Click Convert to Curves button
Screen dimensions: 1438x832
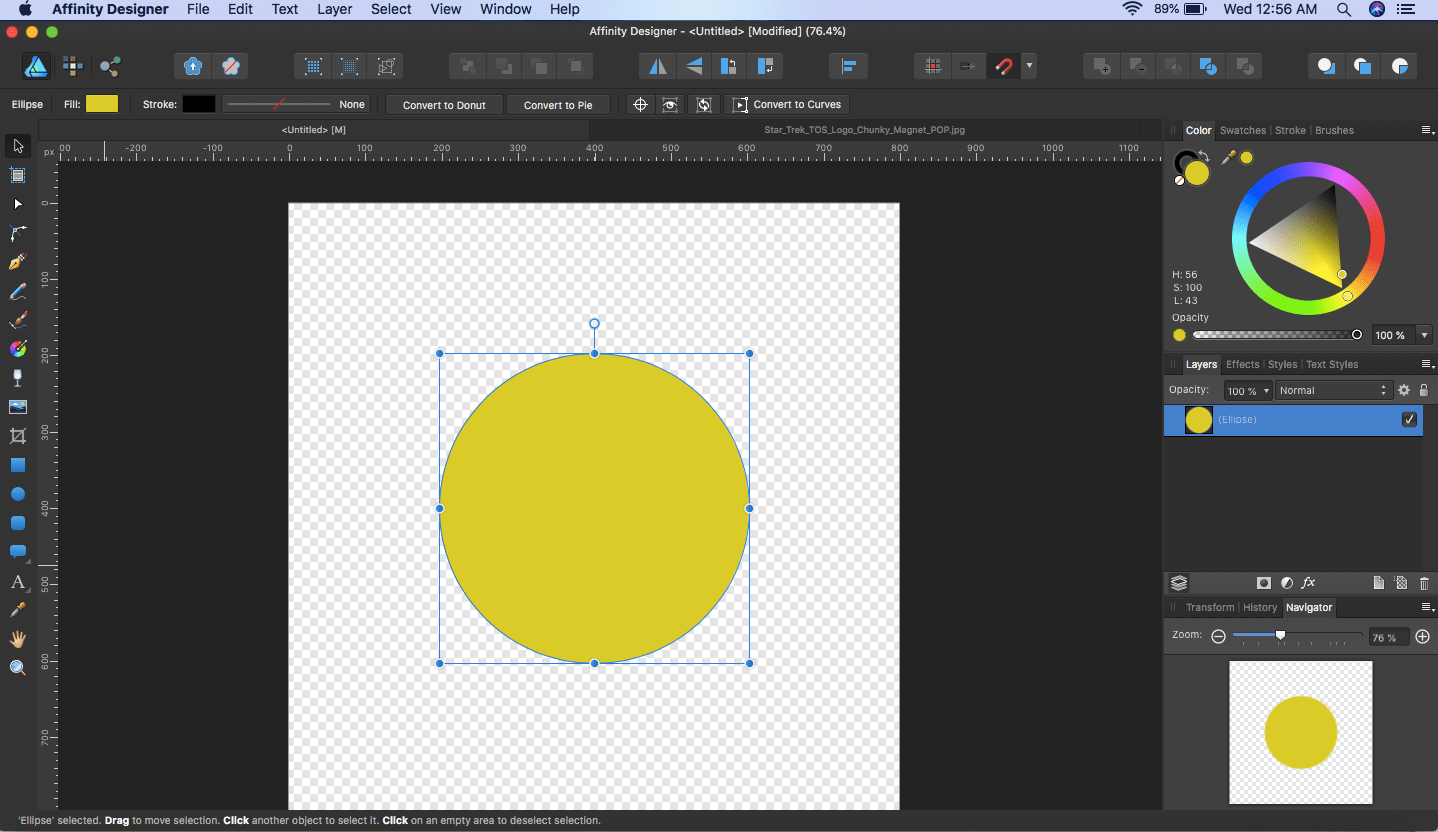[786, 105]
